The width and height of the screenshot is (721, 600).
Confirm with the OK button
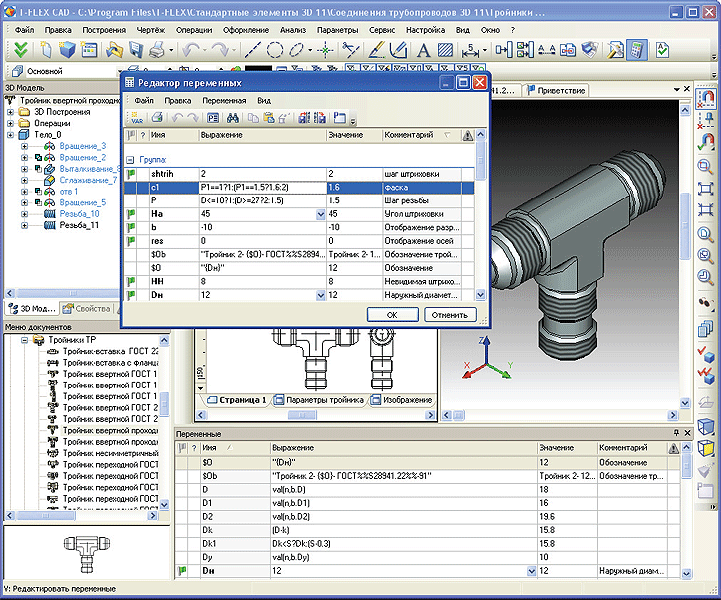coord(392,315)
